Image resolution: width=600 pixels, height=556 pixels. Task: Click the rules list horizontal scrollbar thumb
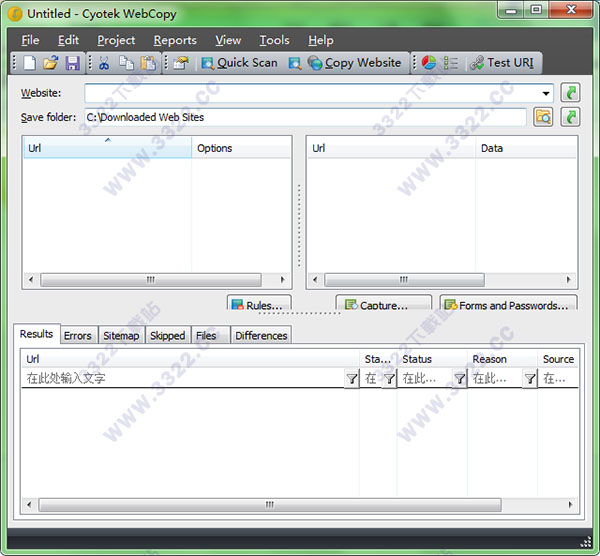click(151, 279)
